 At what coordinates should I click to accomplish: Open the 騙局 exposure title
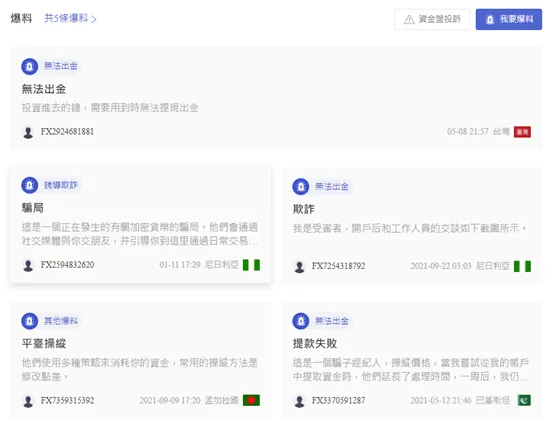[33, 208]
